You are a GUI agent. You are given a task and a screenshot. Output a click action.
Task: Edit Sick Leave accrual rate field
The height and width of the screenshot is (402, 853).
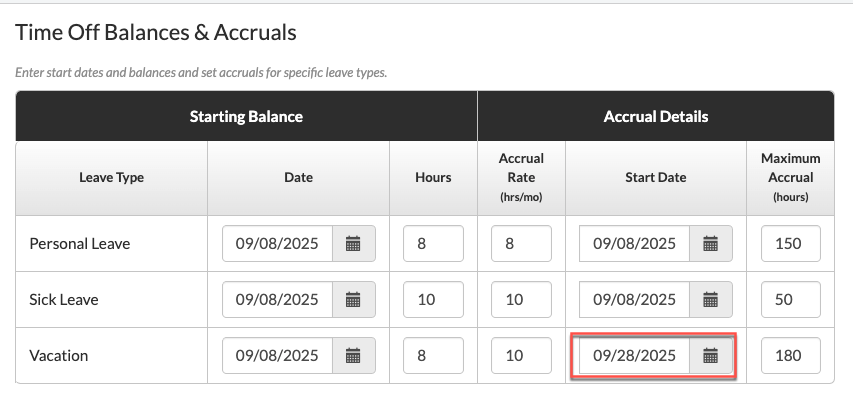(x=521, y=300)
